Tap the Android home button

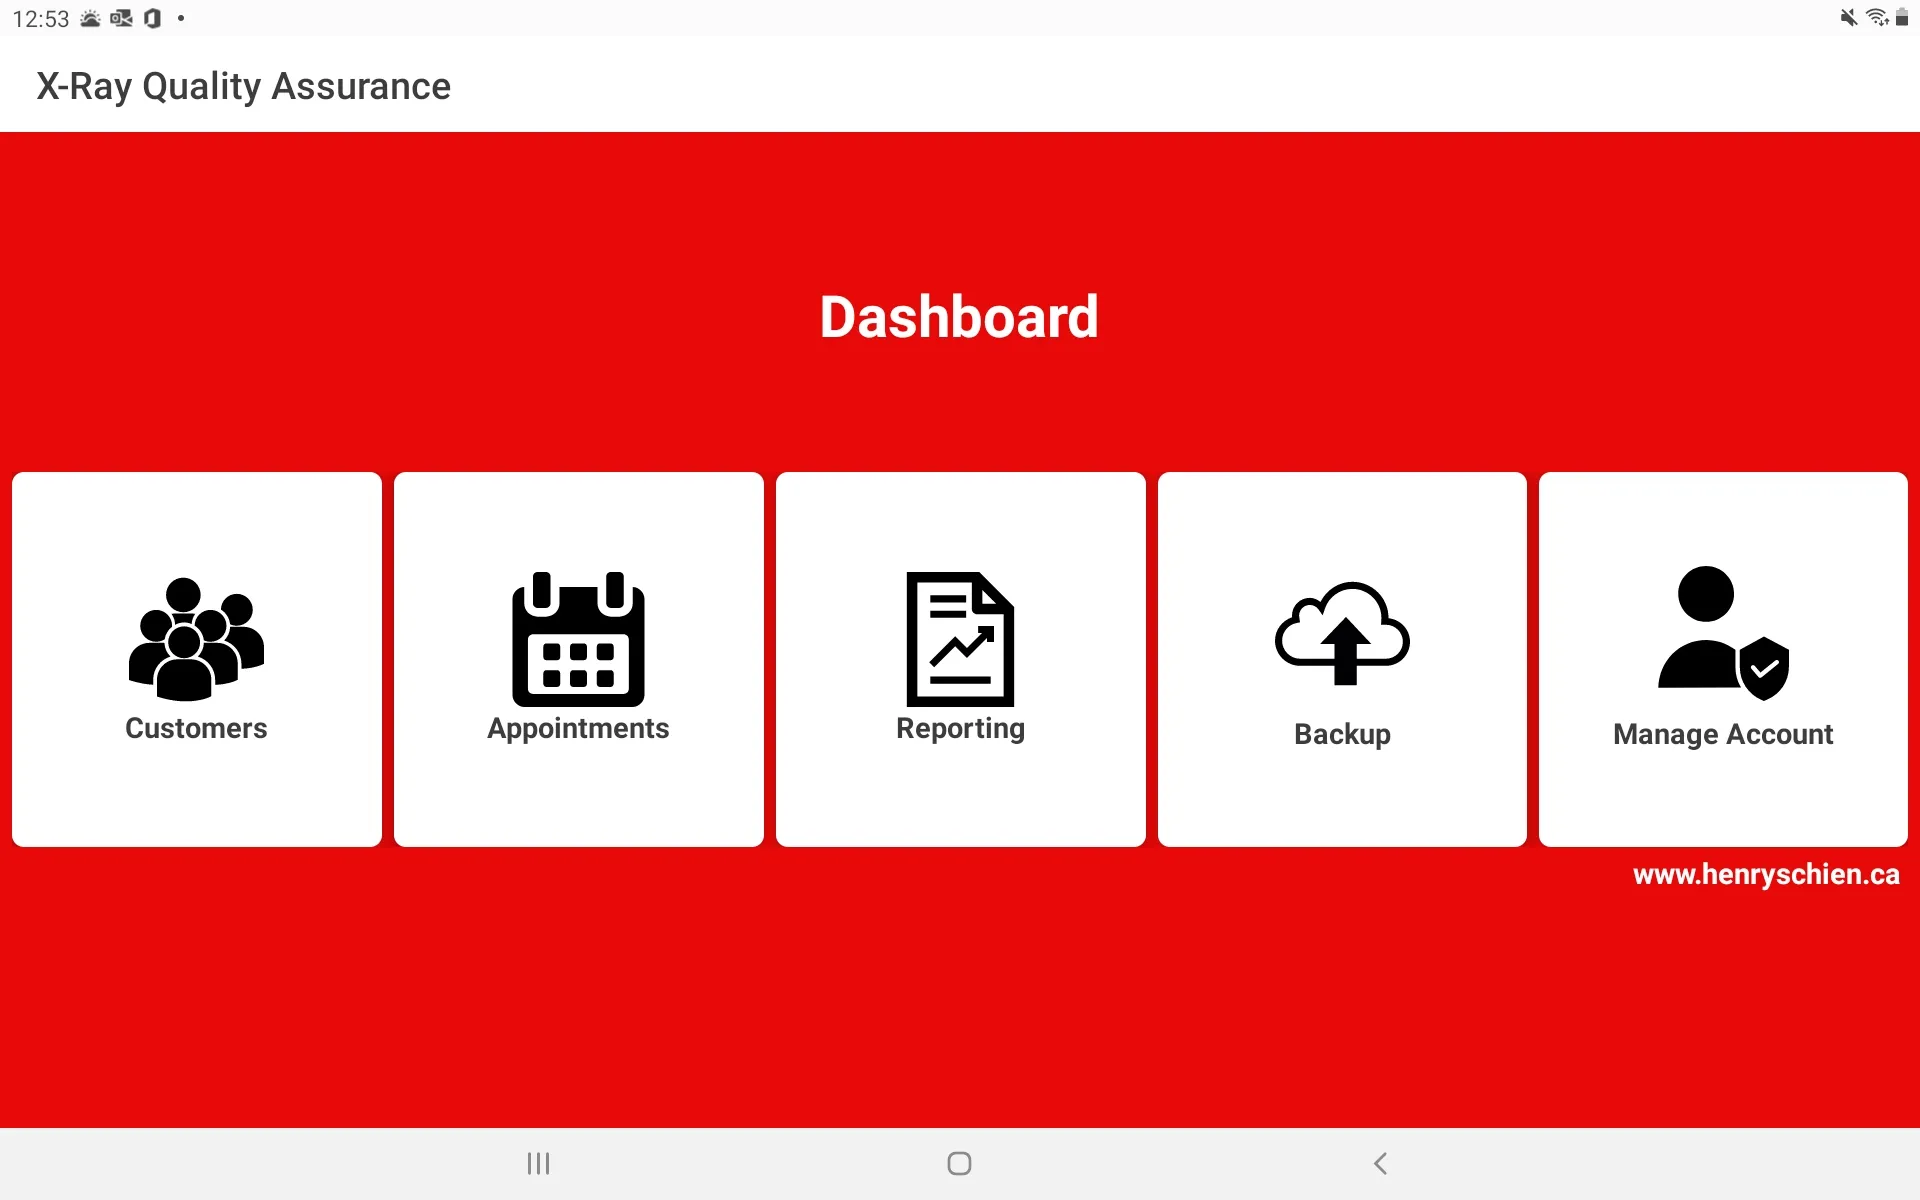pos(957,1164)
